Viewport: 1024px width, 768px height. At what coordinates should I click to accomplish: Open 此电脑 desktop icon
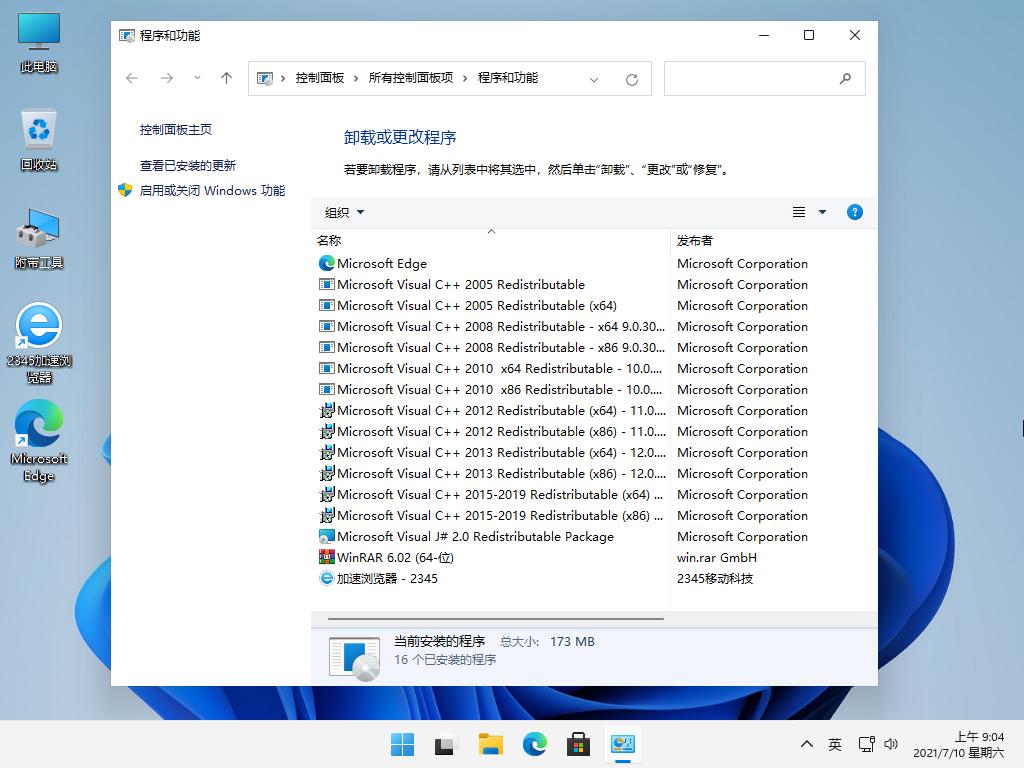(x=39, y=43)
